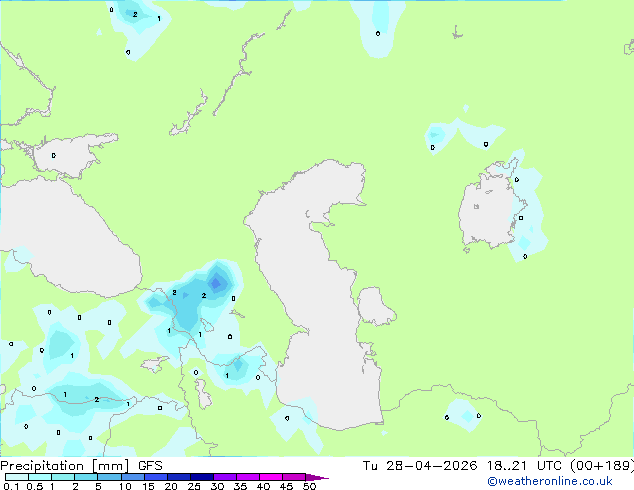Click the darkest blue precipitation core near the Caucasus

pyautogui.click(x=216, y=283)
